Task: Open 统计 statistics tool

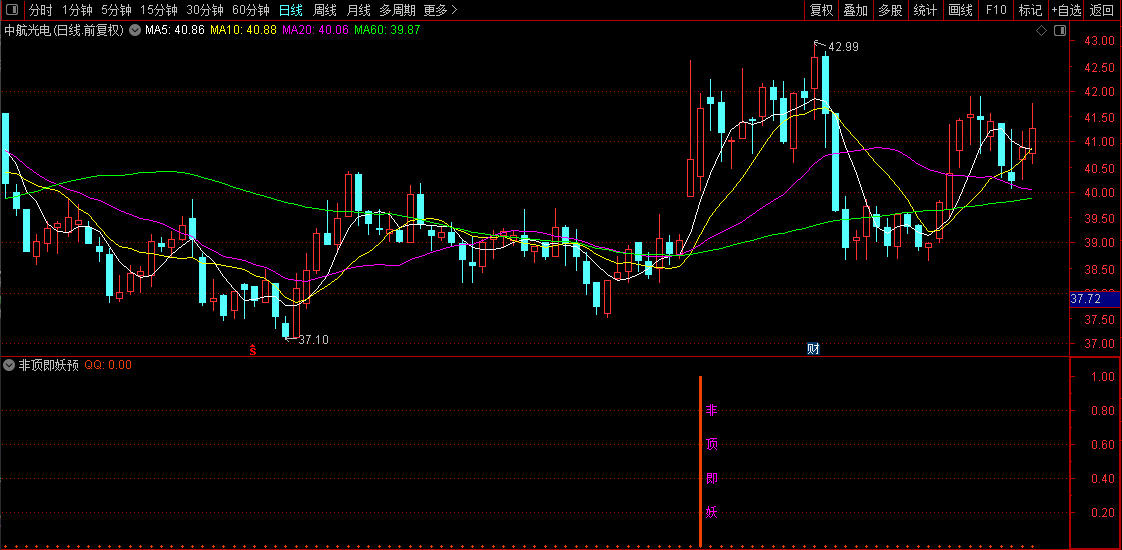Action: coord(925,10)
